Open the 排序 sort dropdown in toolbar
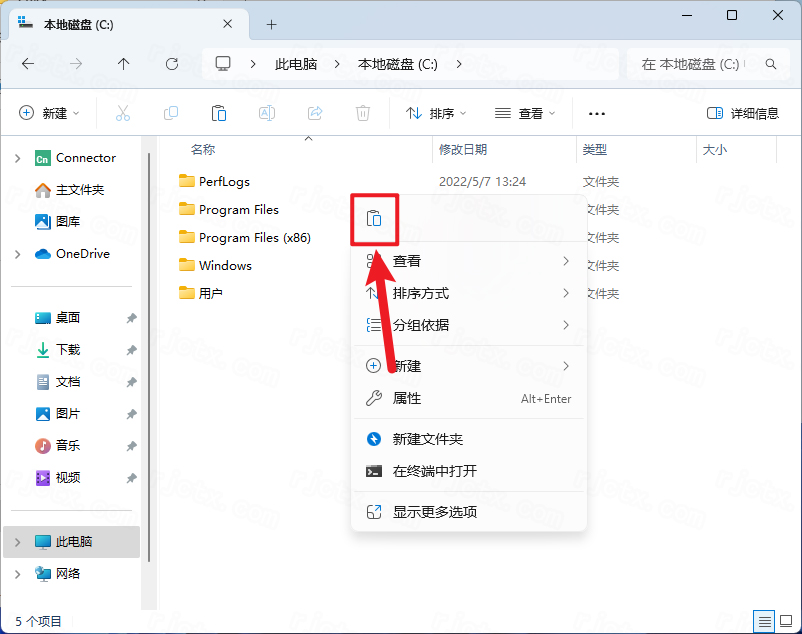The width and height of the screenshot is (802, 634). pyautogui.click(x=436, y=113)
